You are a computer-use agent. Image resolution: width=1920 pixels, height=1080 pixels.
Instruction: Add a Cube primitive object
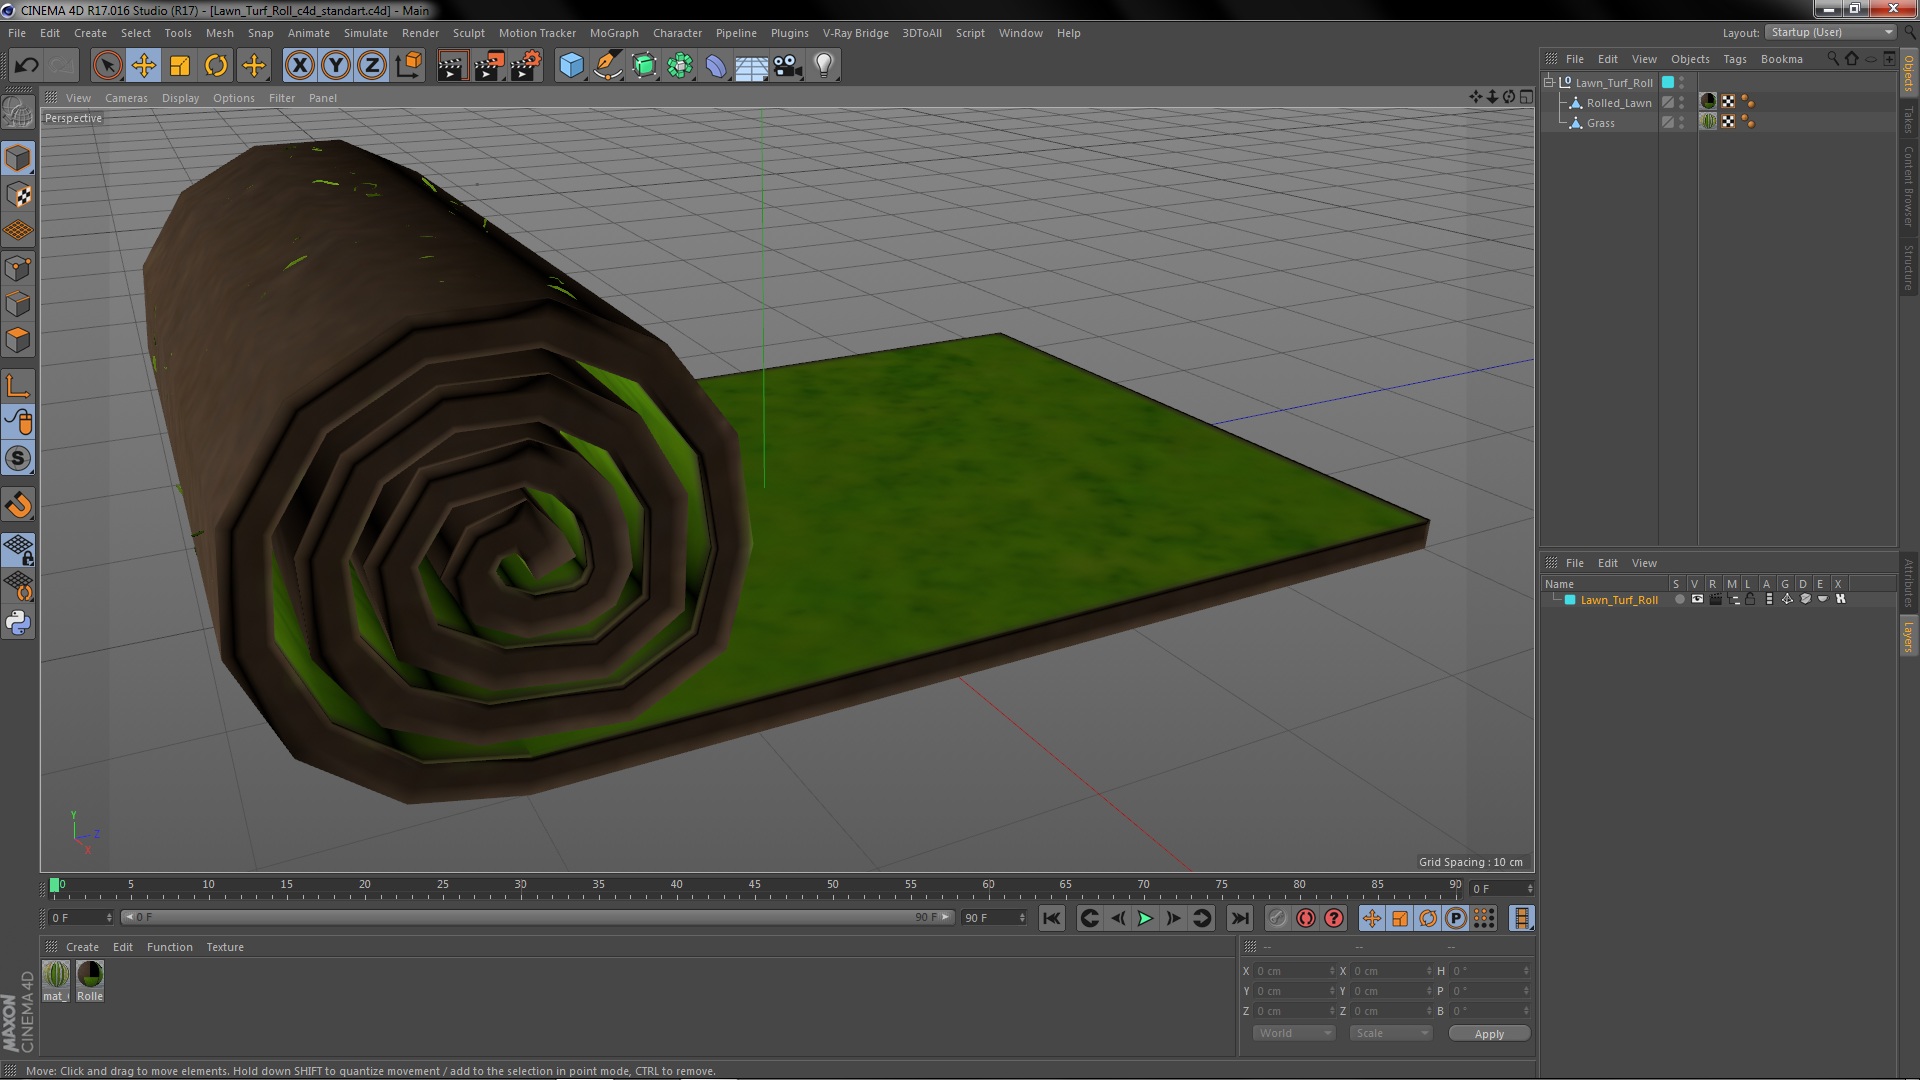point(571,66)
